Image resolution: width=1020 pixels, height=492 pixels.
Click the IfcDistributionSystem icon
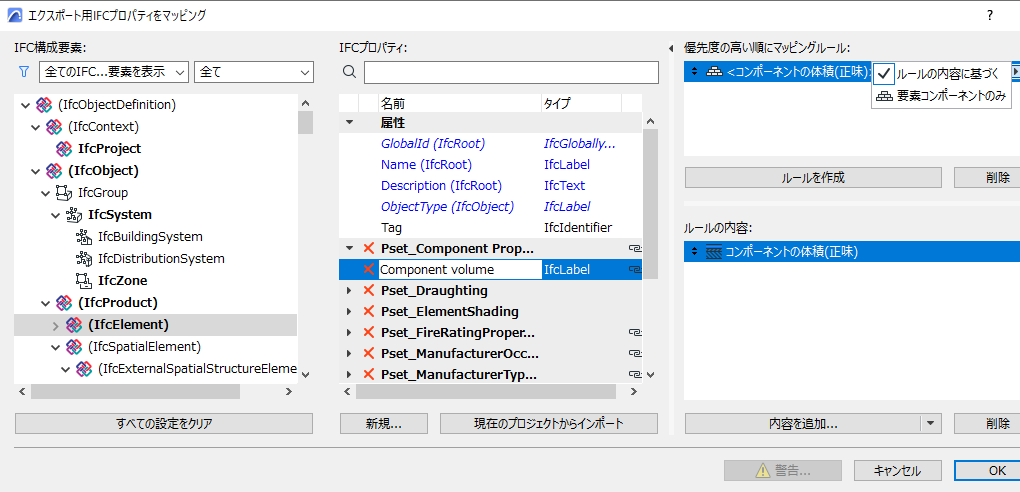click(x=84, y=259)
